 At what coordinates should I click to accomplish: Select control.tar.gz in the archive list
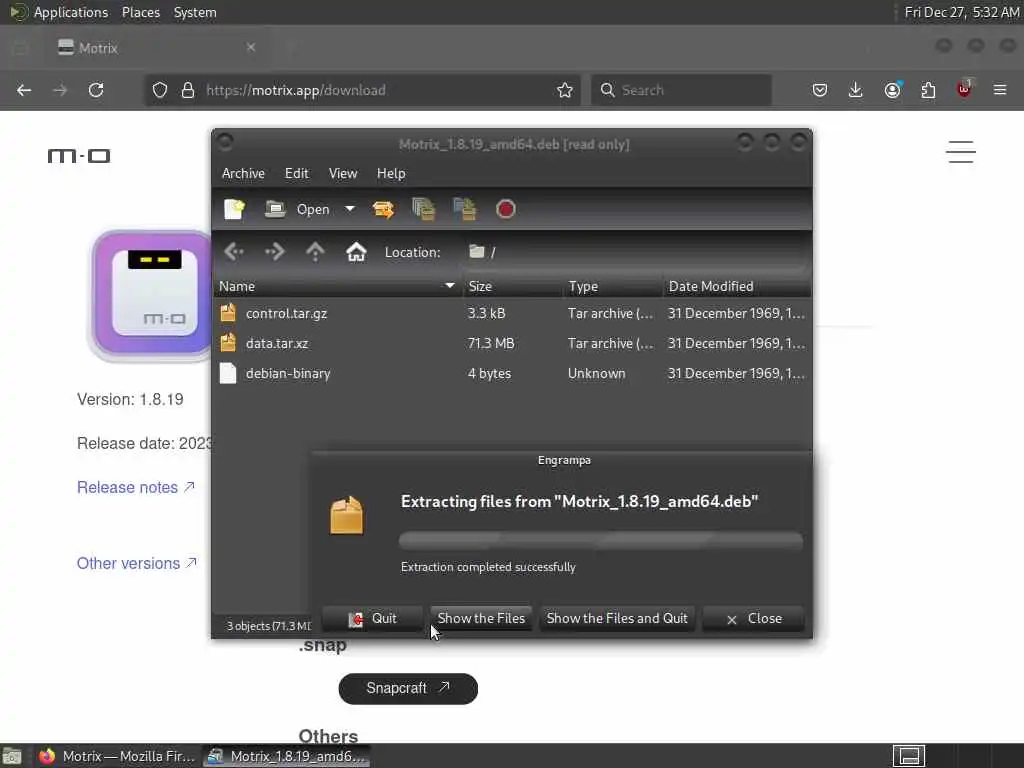(x=512, y=313)
